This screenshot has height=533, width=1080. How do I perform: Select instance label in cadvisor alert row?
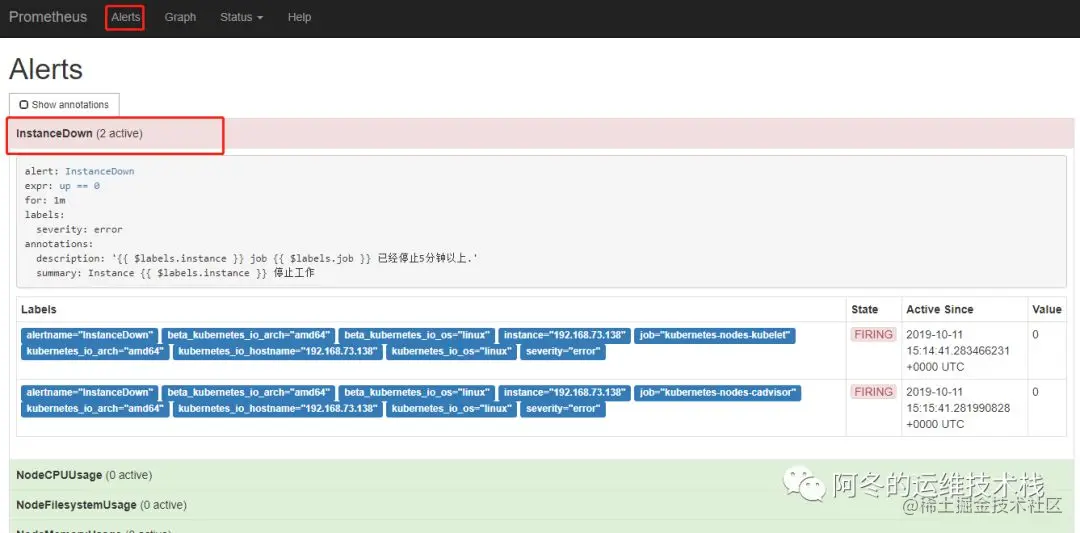coord(564,393)
